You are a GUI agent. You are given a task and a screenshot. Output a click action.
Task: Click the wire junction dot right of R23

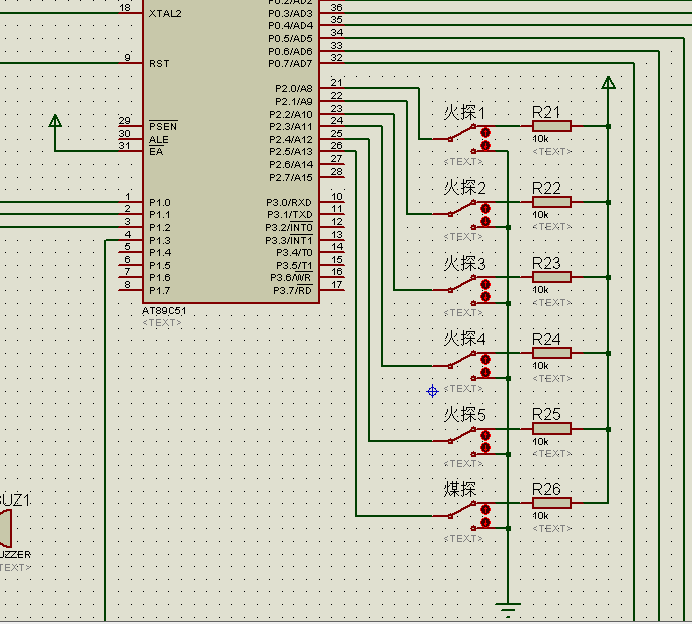pyautogui.click(x=609, y=278)
